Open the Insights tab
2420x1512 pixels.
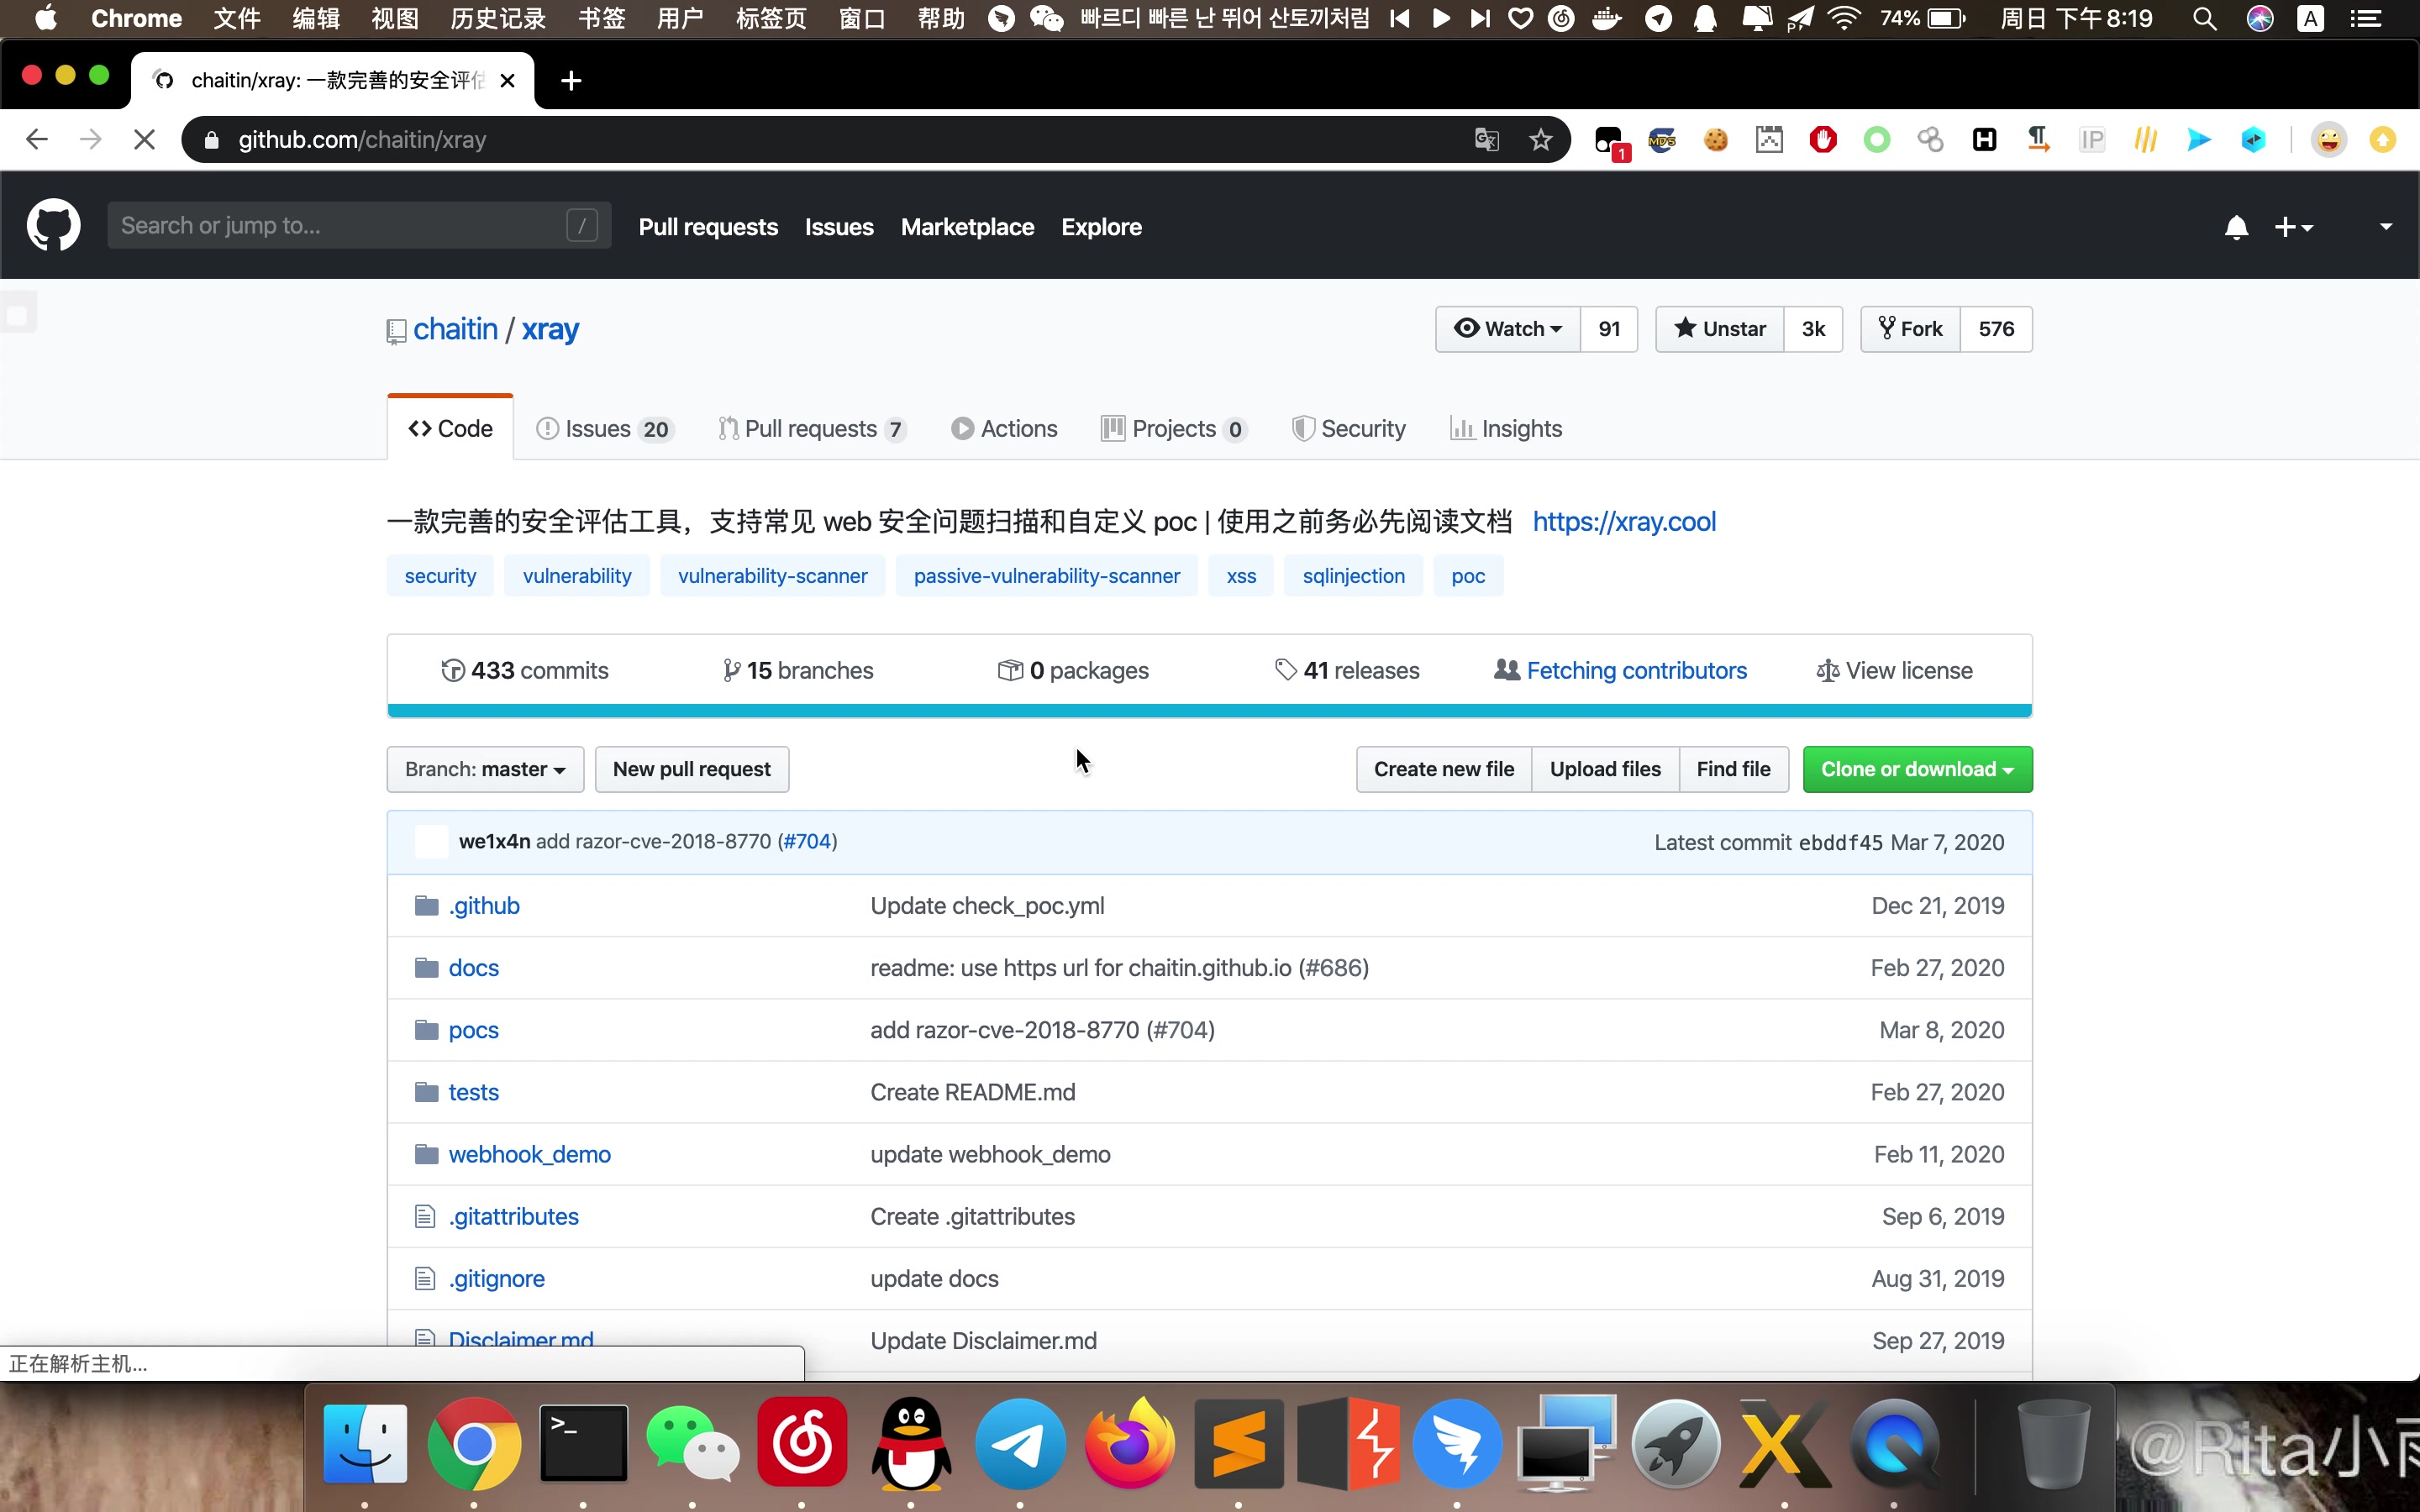[1506, 429]
